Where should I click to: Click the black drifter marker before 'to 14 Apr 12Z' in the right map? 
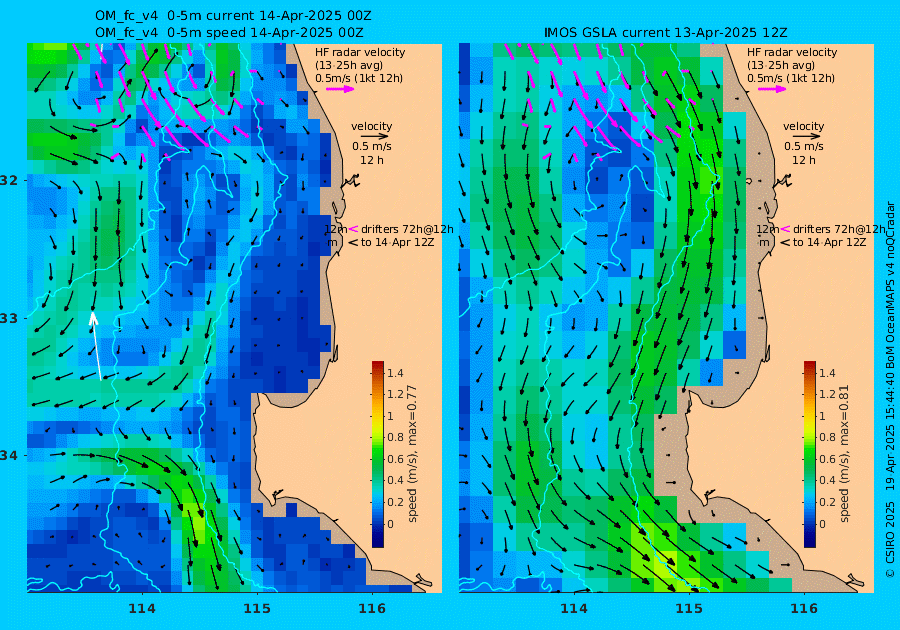[785, 243]
